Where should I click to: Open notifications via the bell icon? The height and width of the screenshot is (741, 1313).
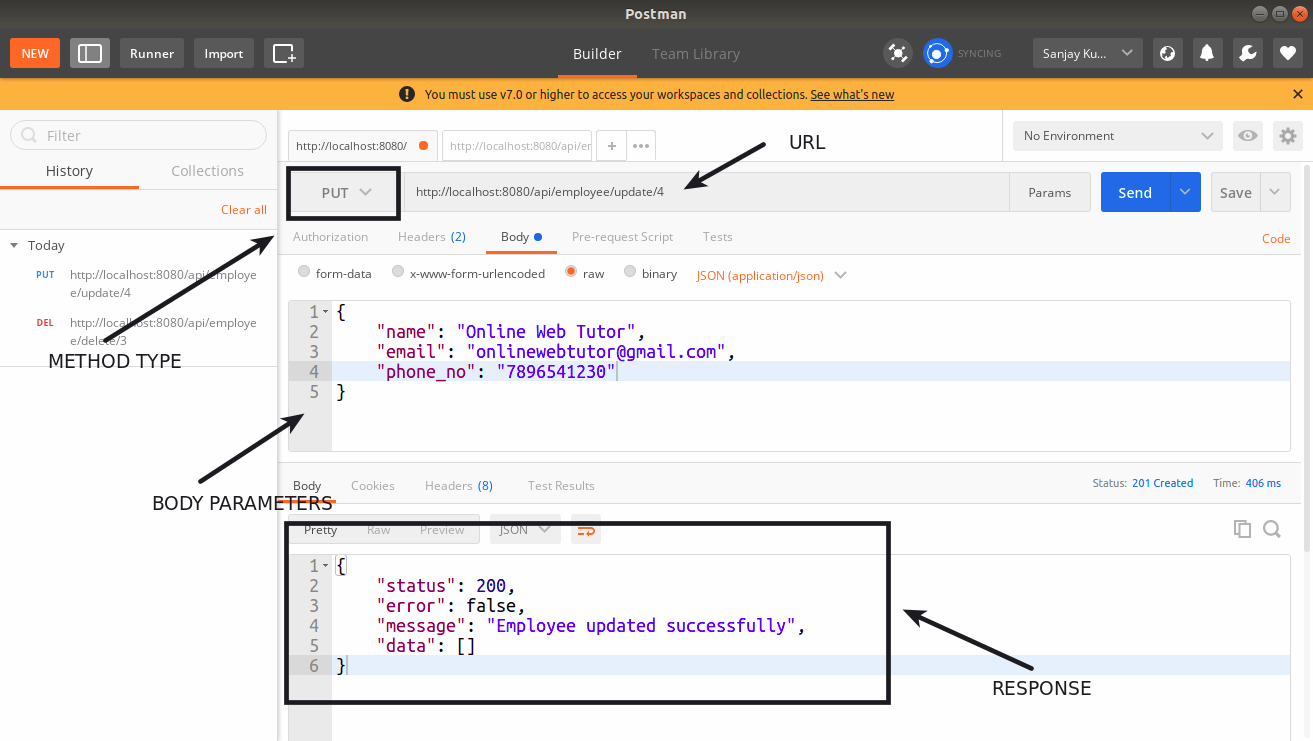(1207, 52)
